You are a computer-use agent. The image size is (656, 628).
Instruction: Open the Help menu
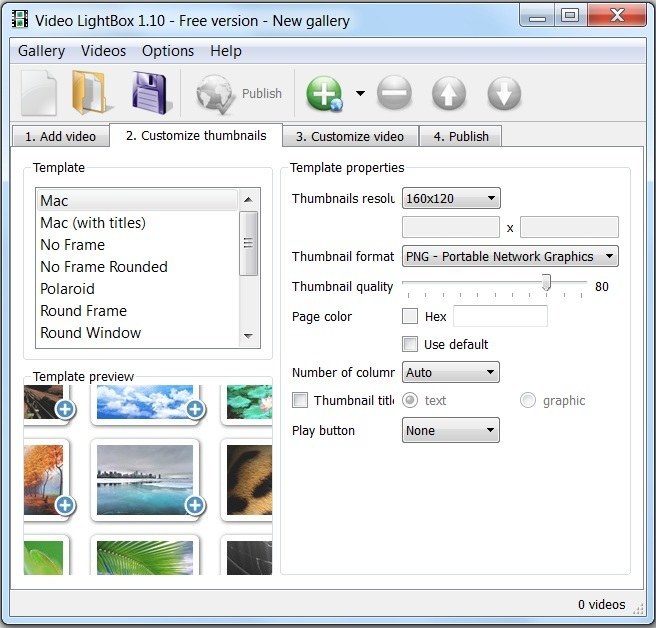(x=226, y=51)
